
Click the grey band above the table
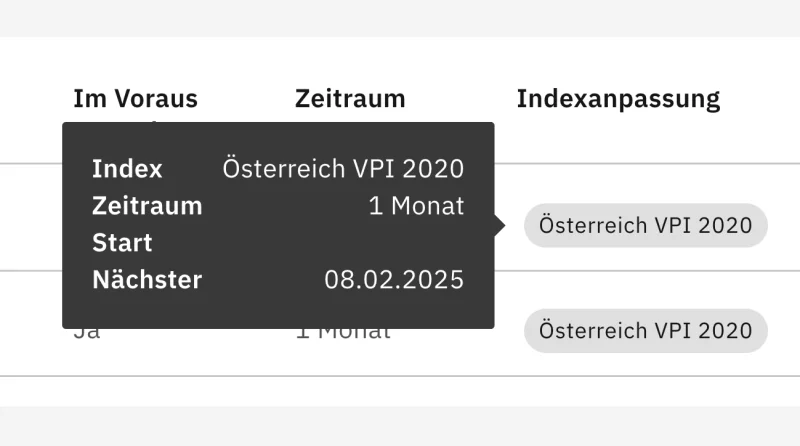pos(400,18)
